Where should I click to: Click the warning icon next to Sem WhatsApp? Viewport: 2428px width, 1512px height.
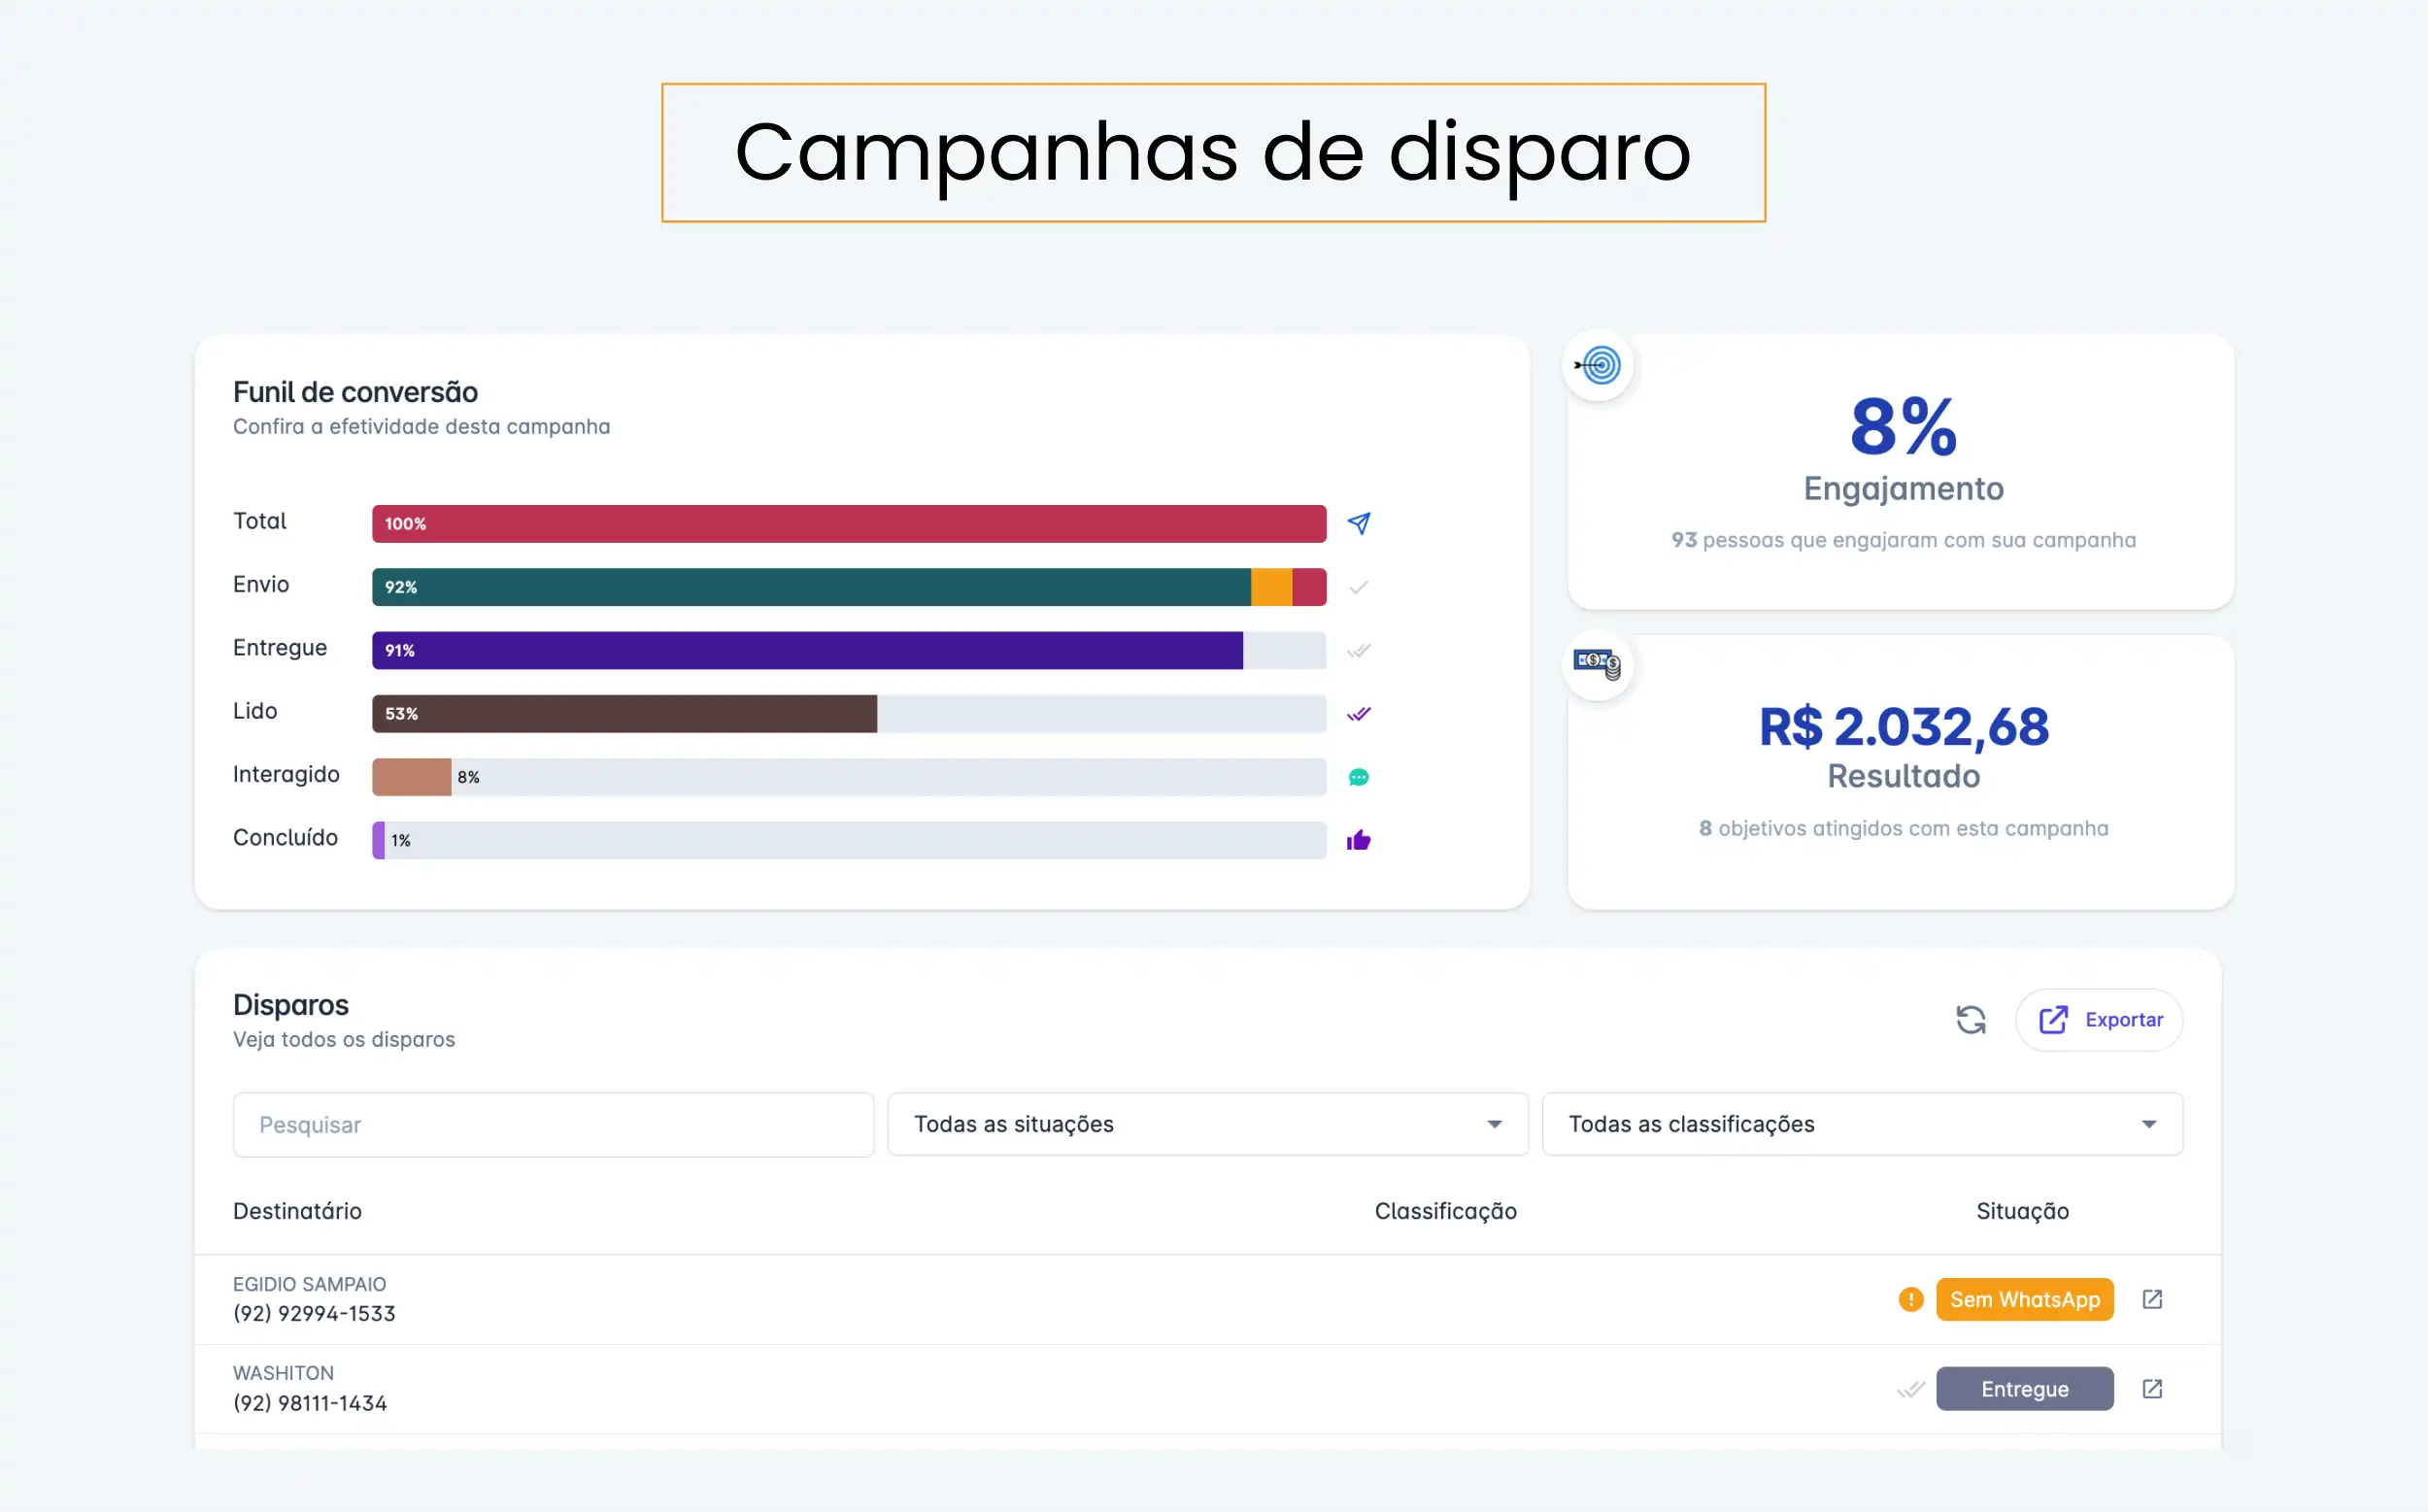coord(1910,1299)
